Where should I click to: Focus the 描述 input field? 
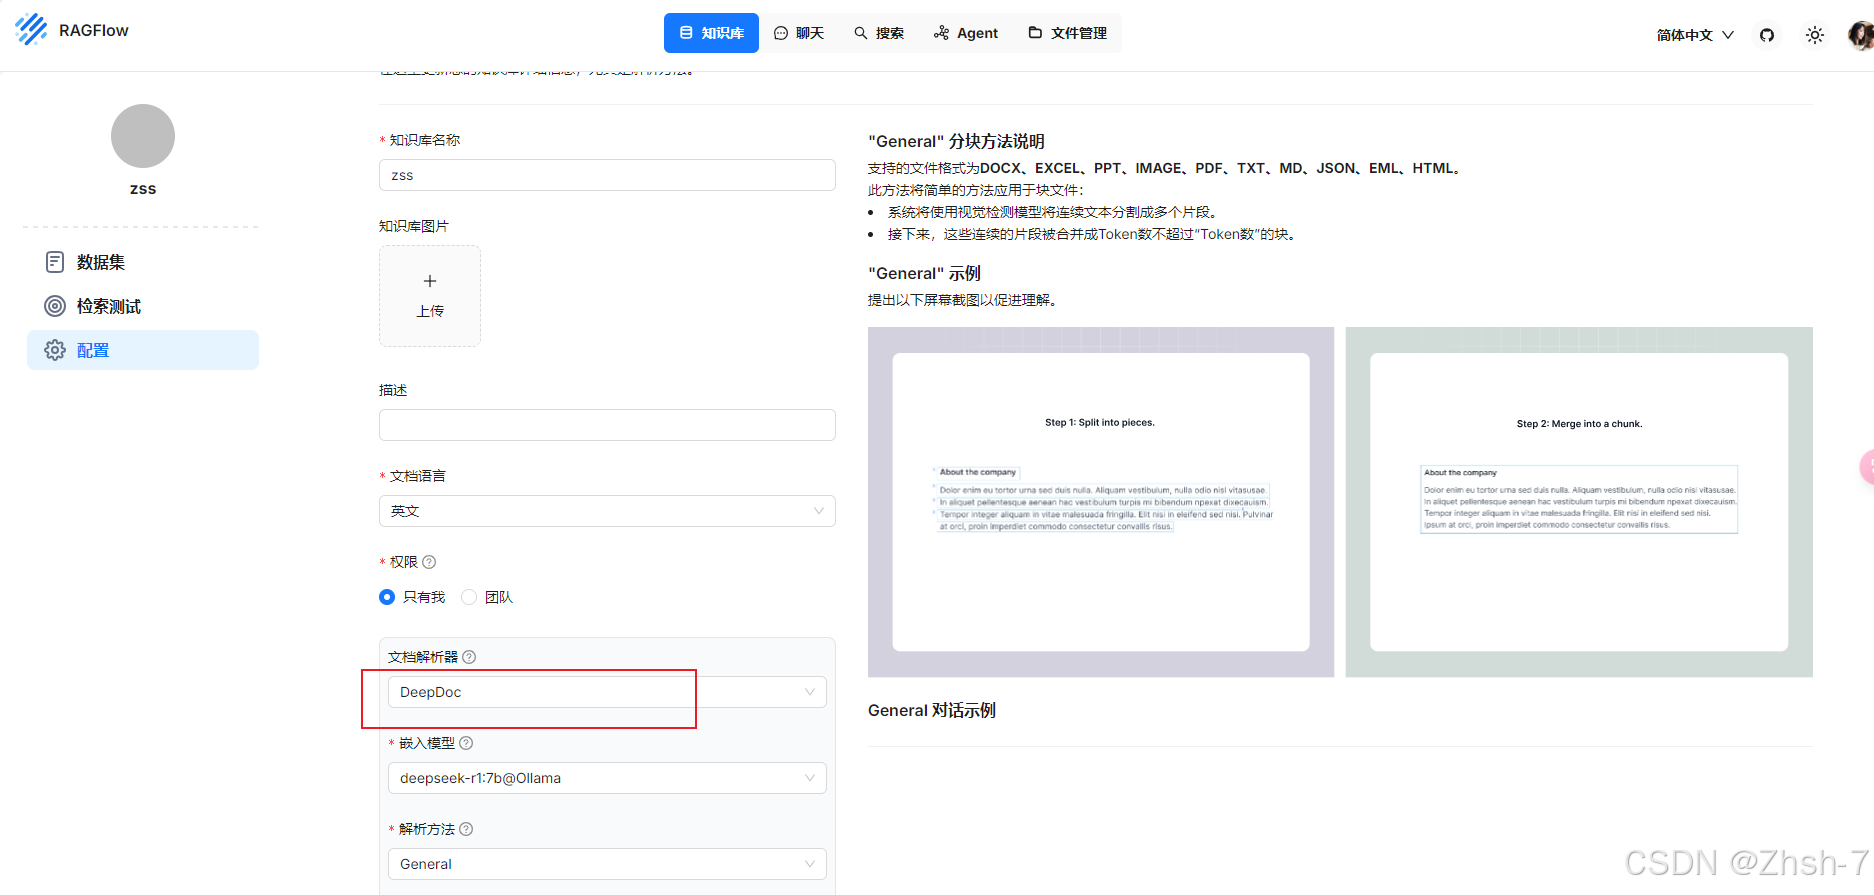[607, 425]
